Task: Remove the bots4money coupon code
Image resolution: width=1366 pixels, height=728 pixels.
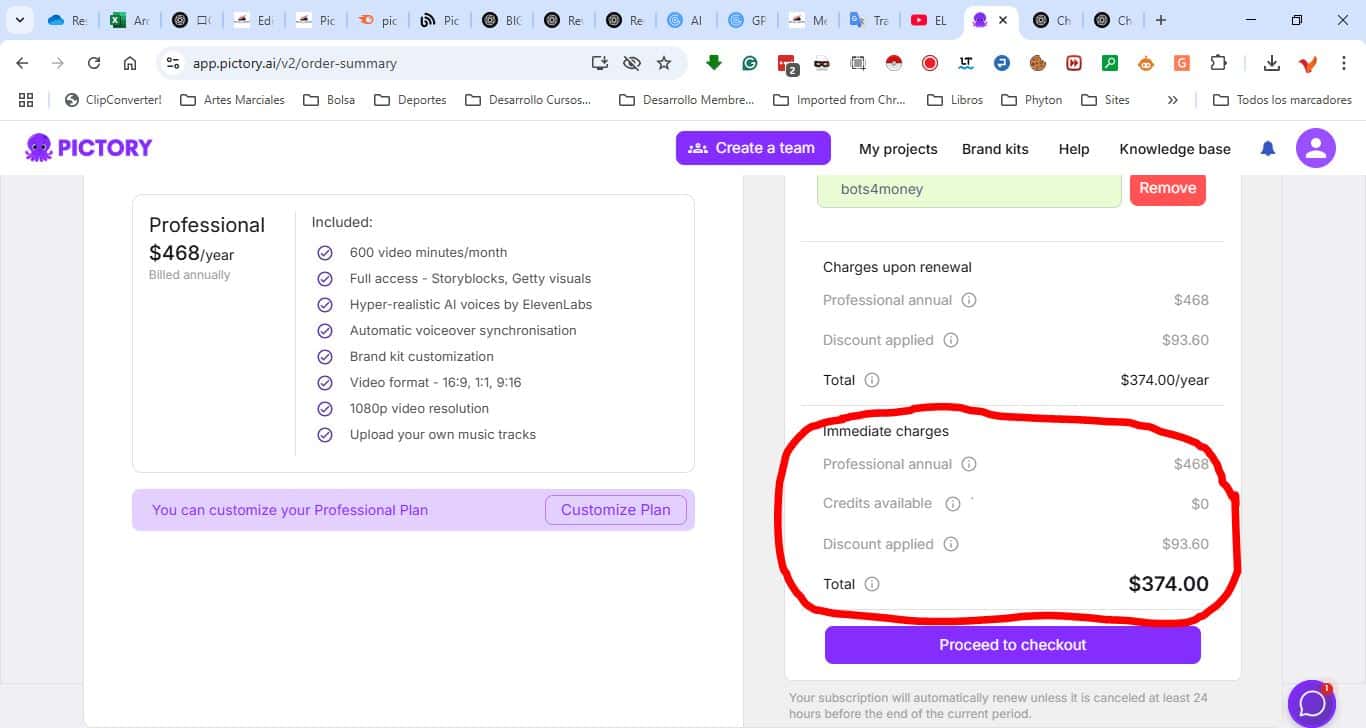Action: coord(1167,188)
